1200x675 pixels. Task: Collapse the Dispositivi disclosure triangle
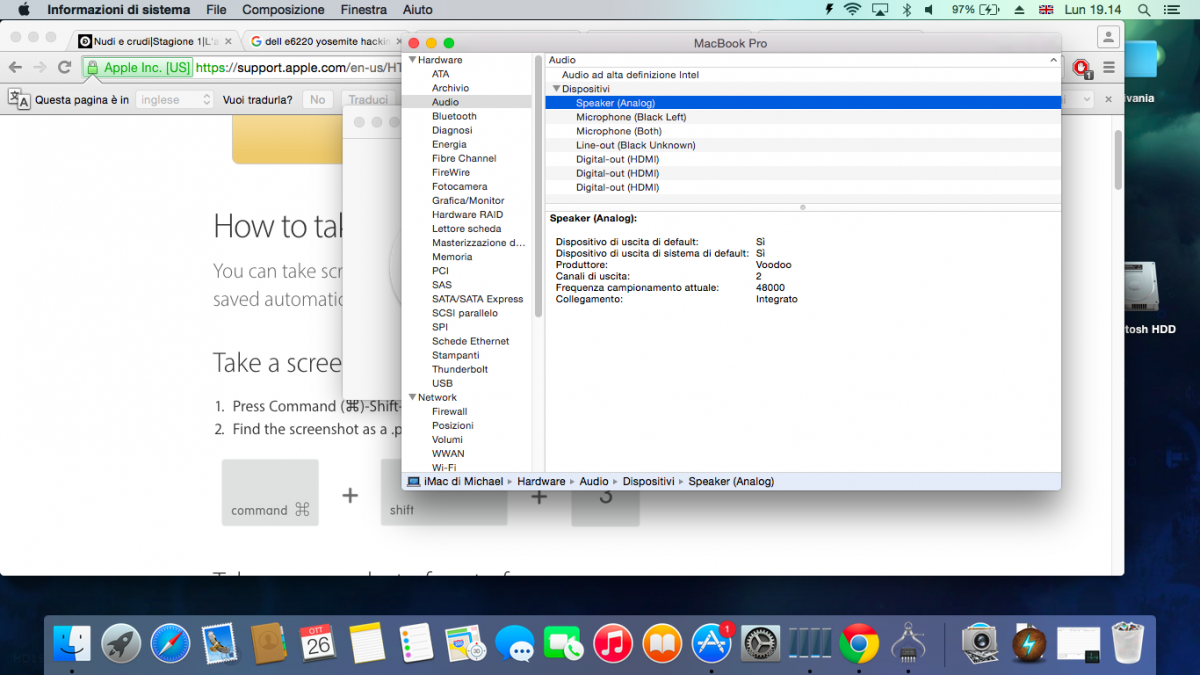click(x=556, y=89)
